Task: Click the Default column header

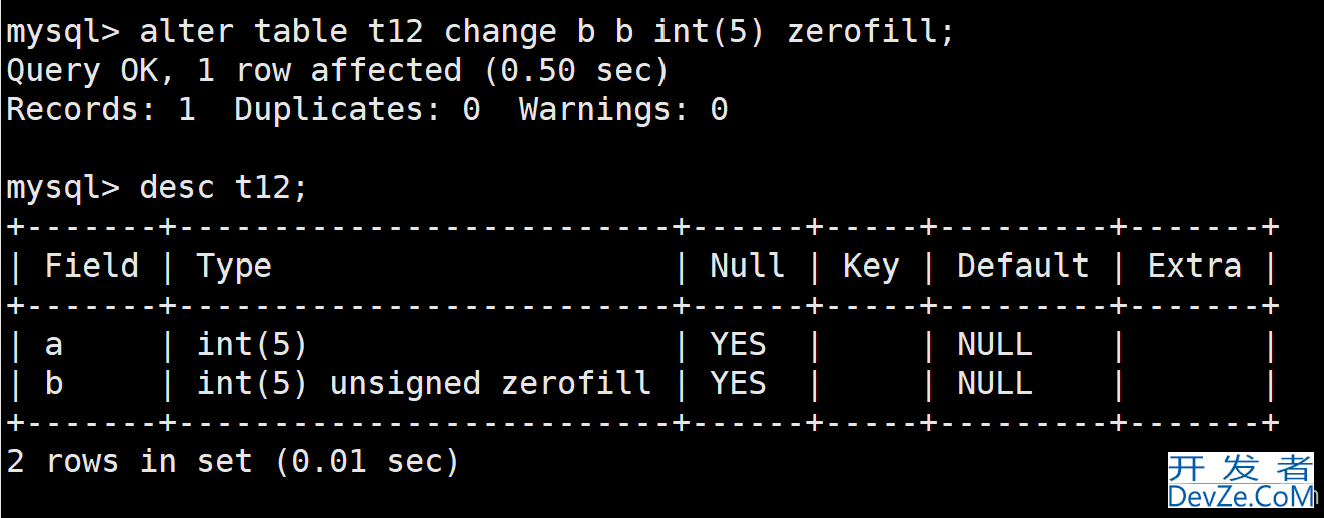Action: click(1023, 266)
